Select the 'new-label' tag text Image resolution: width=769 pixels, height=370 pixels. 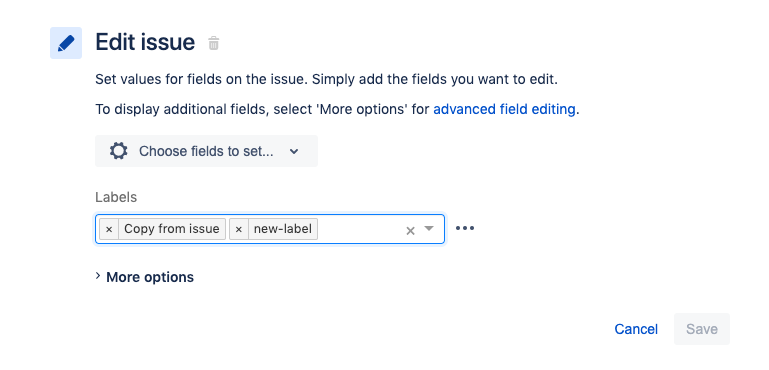282,229
